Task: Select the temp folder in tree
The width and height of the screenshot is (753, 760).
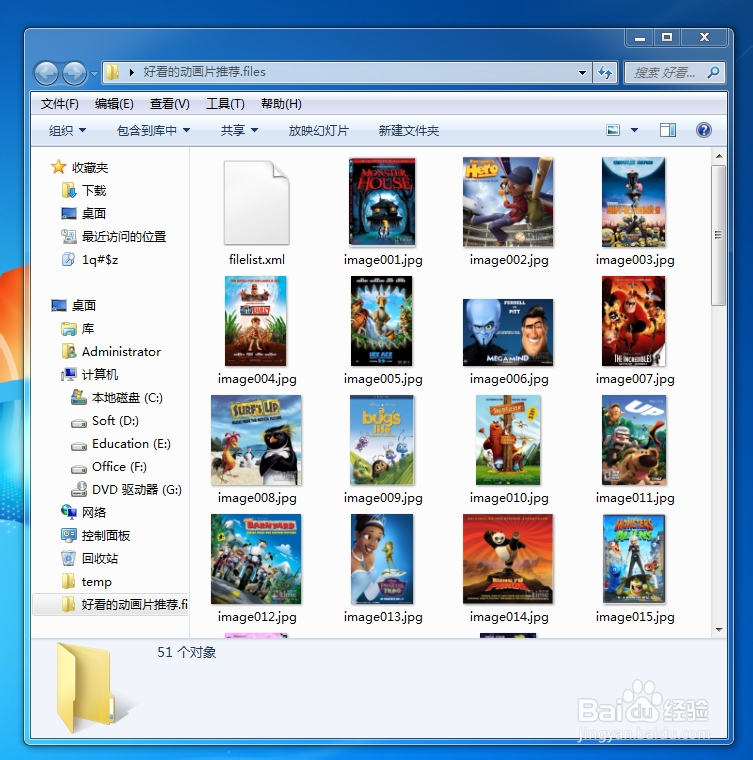Action: click(87, 581)
